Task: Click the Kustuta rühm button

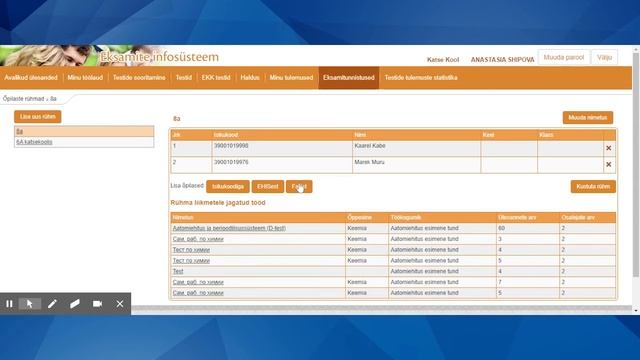Action: [x=593, y=187]
